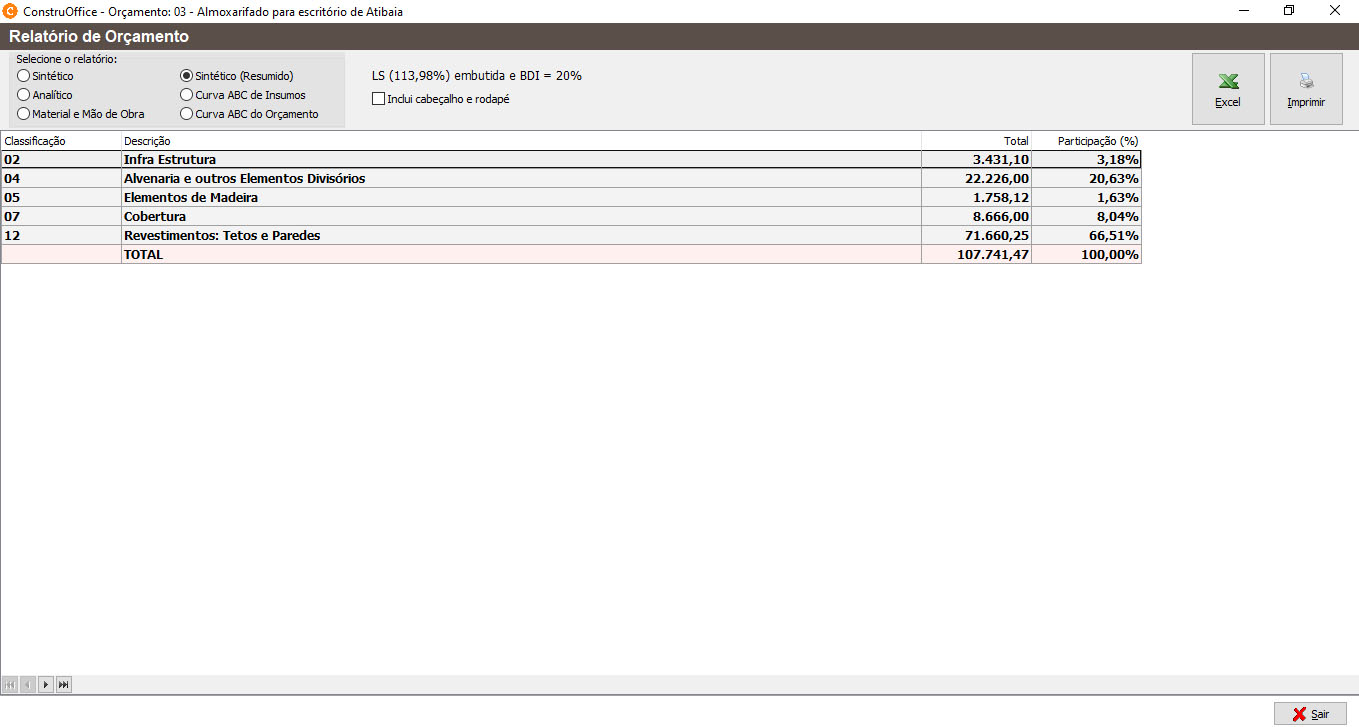Select the Elementos de Madeira row

[x=570, y=197]
